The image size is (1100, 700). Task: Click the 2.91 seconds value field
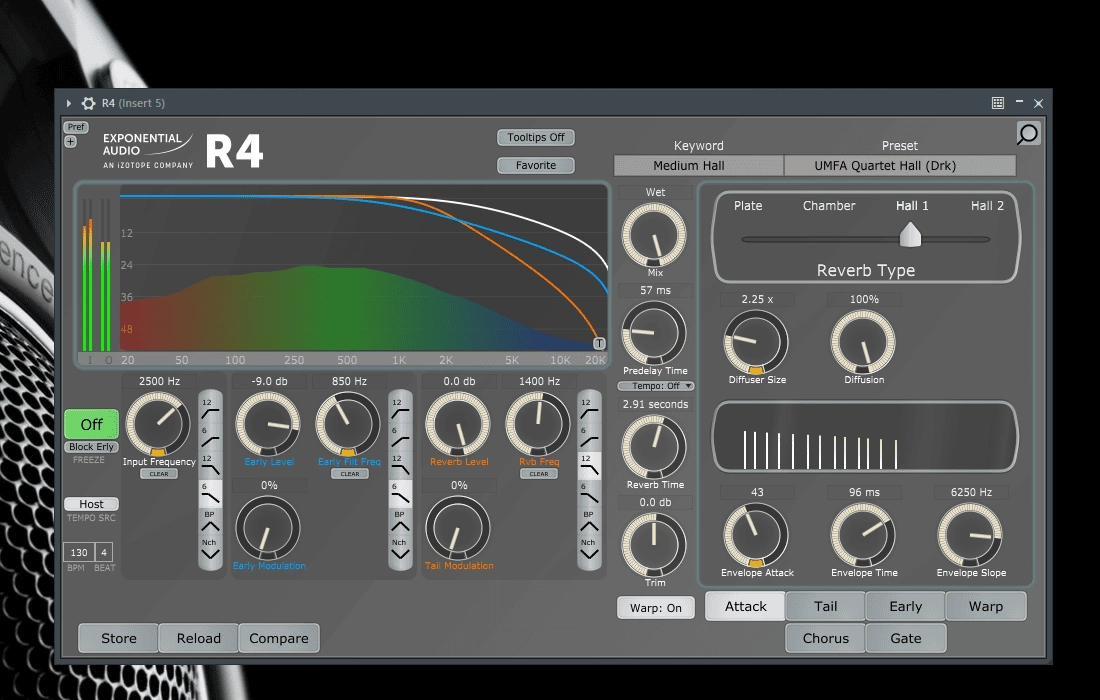pos(655,404)
